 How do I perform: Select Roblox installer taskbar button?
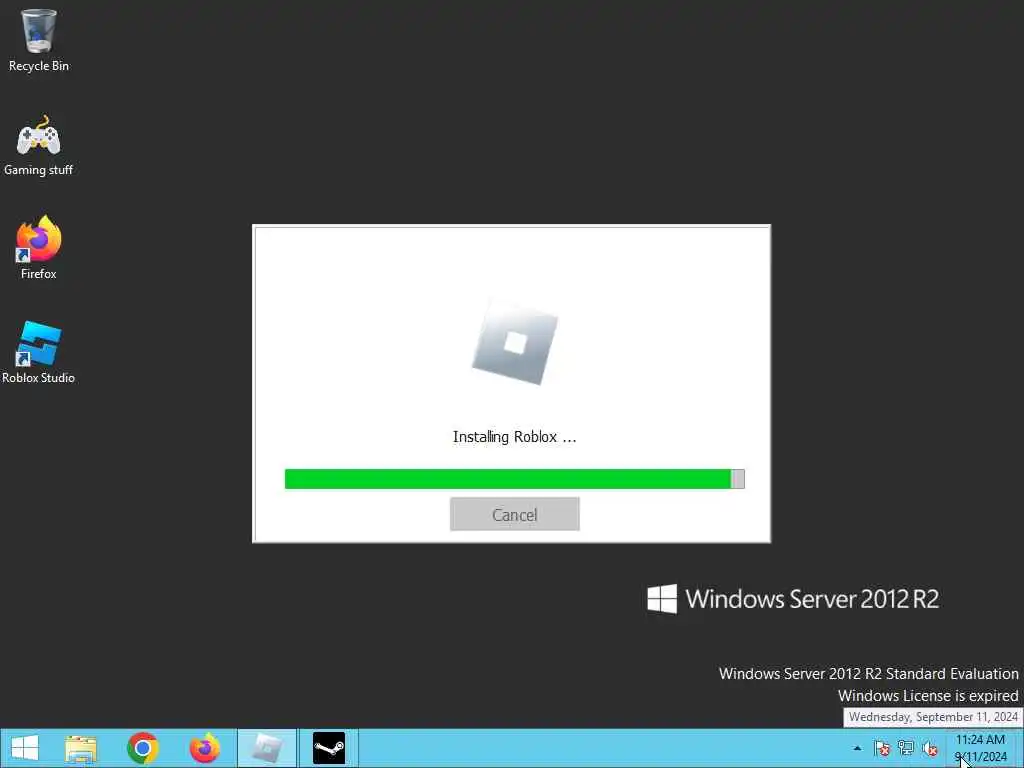coord(266,748)
